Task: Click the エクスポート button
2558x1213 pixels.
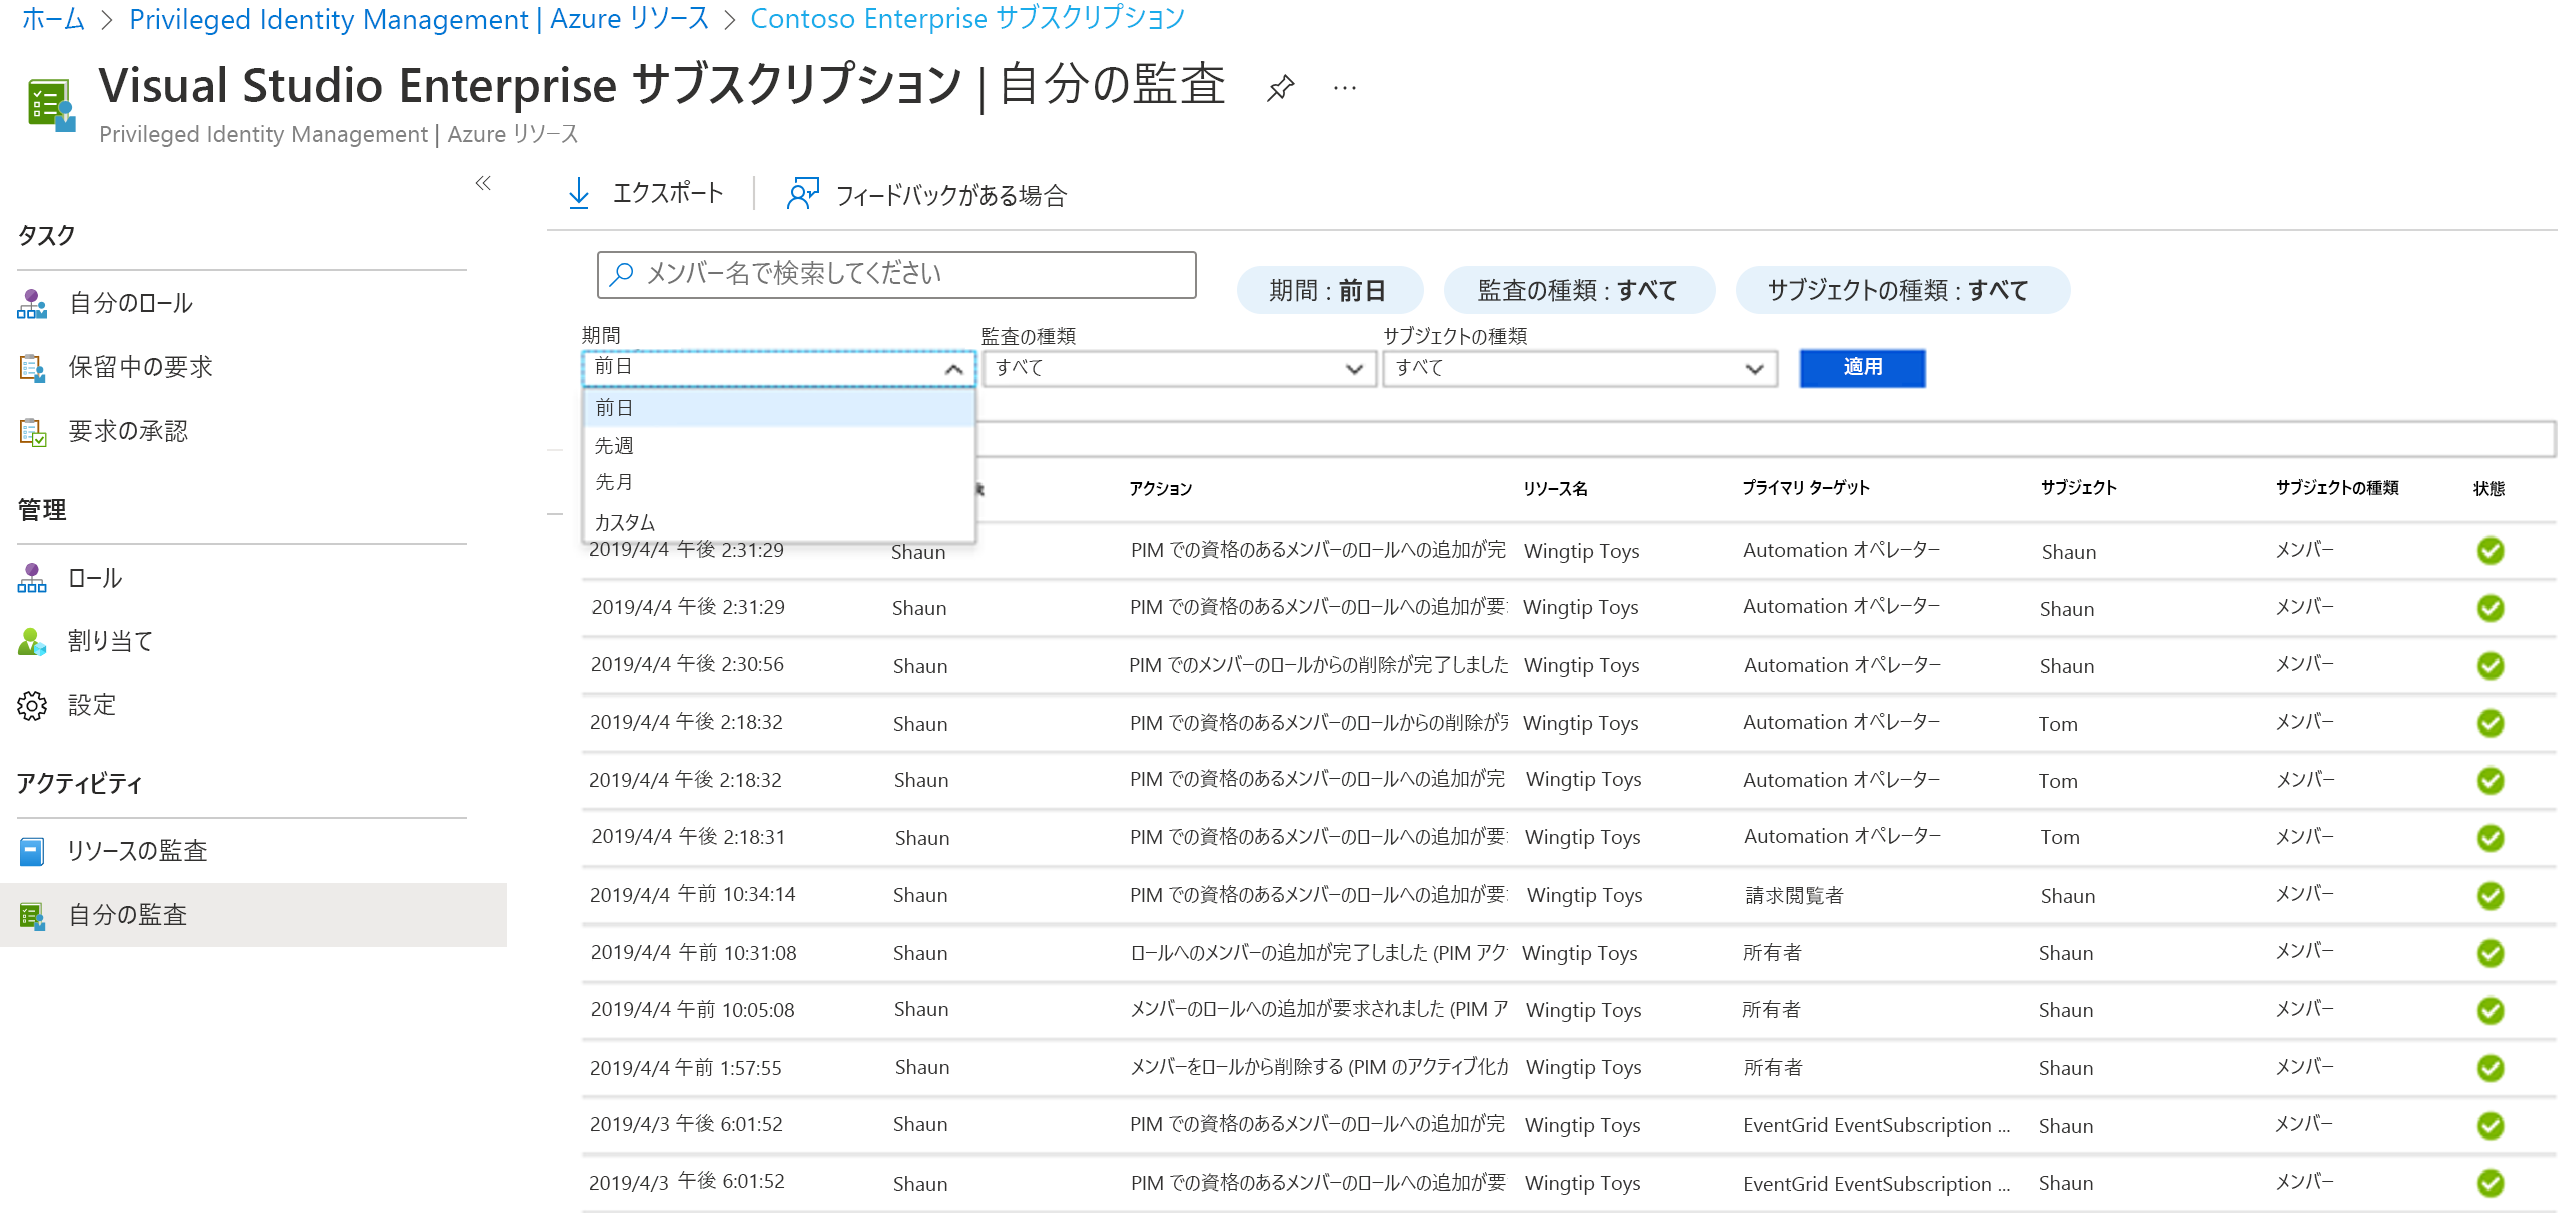Action: tap(645, 193)
